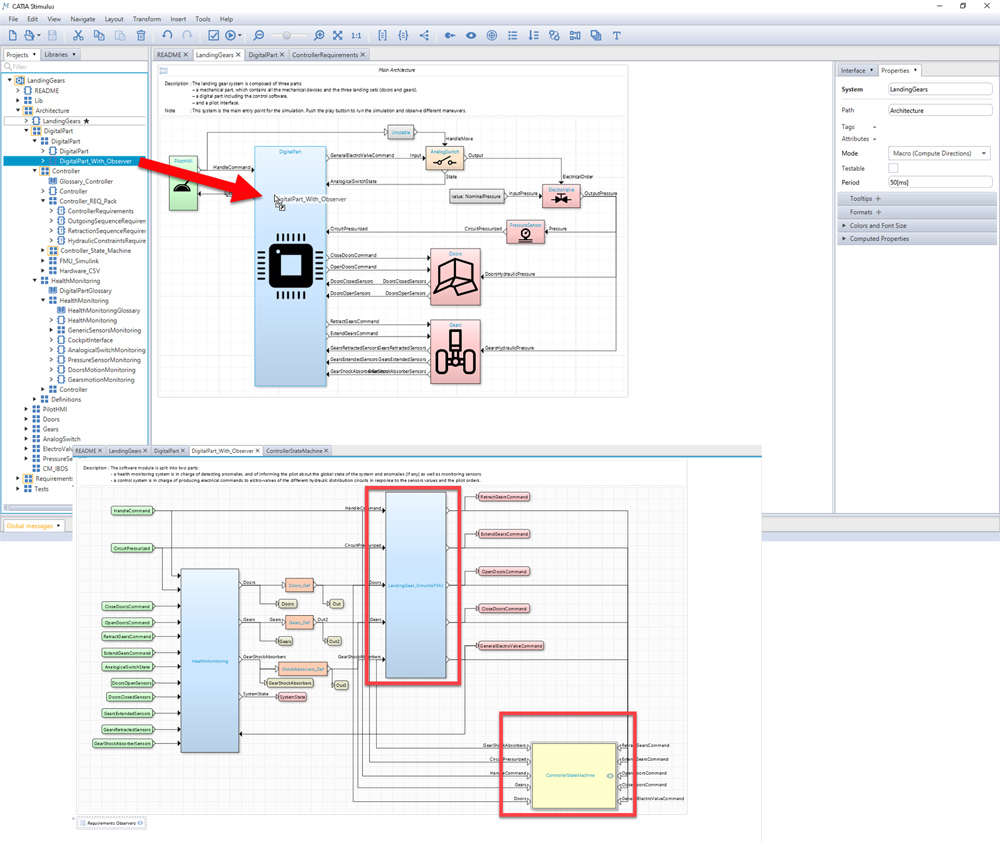Image resolution: width=1000 pixels, height=842 pixels.
Task: Fit diagram to window with the arrows icon
Action: pyautogui.click(x=337, y=36)
